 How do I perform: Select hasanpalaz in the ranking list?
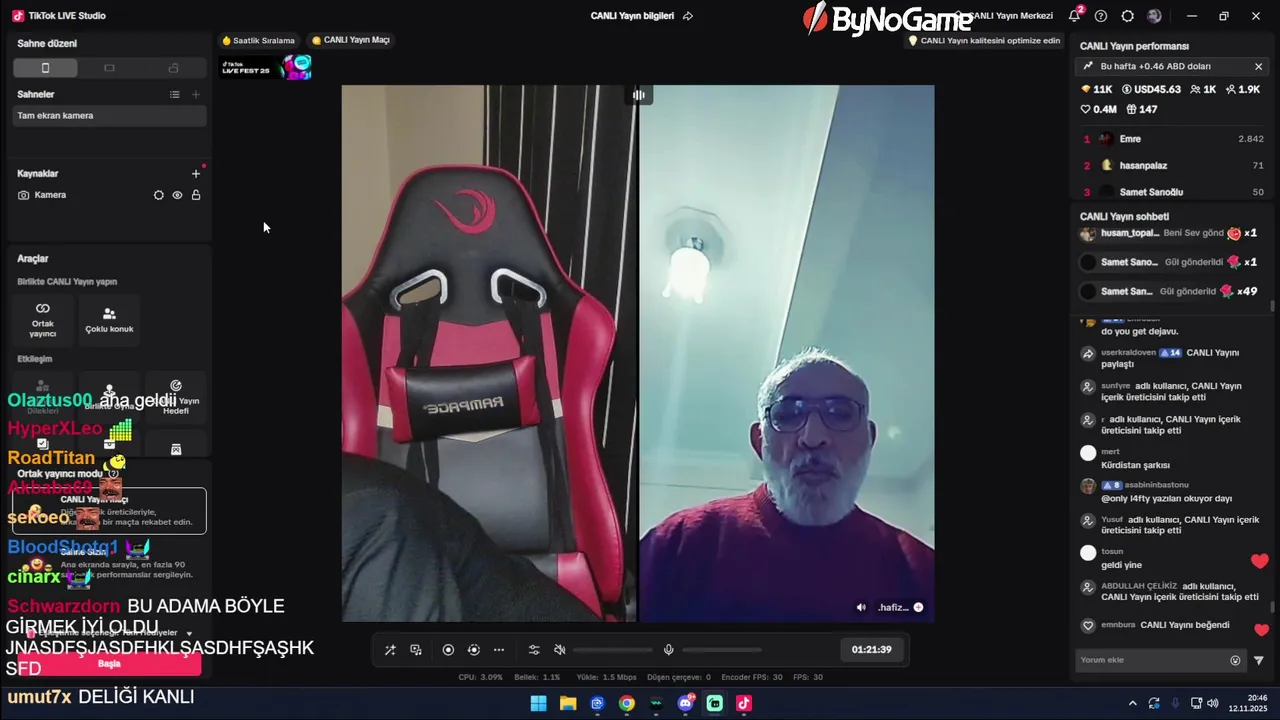pyautogui.click(x=1173, y=165)
